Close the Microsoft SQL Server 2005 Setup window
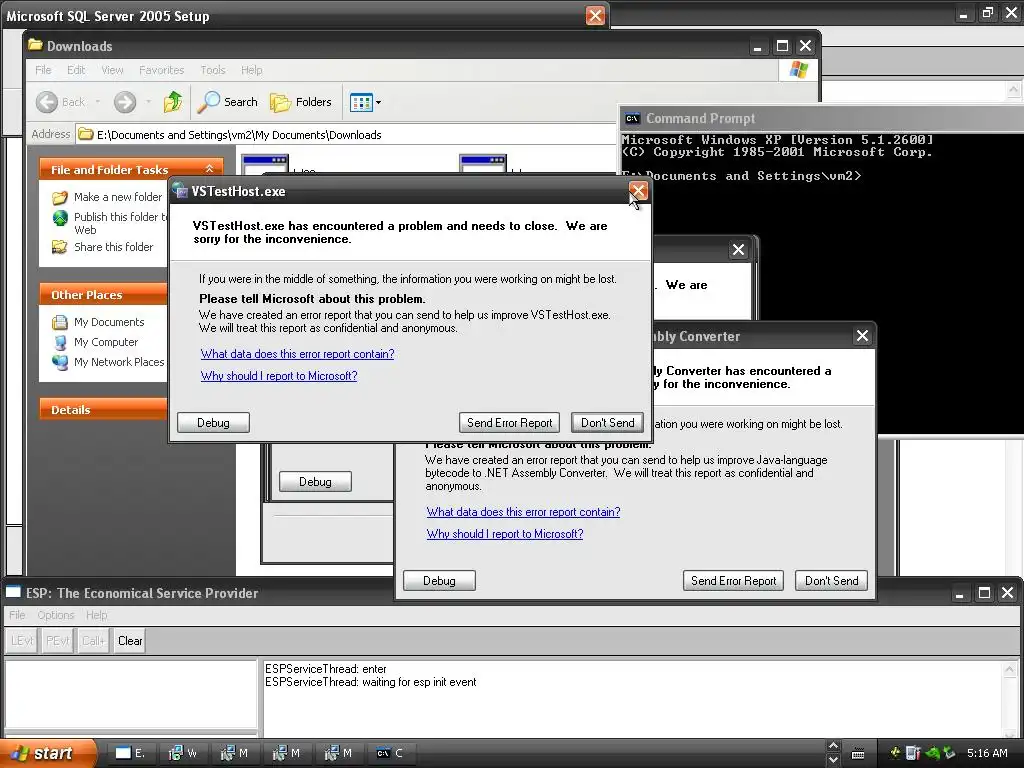Screen dimensions: 1024x768 coord(595,15)
